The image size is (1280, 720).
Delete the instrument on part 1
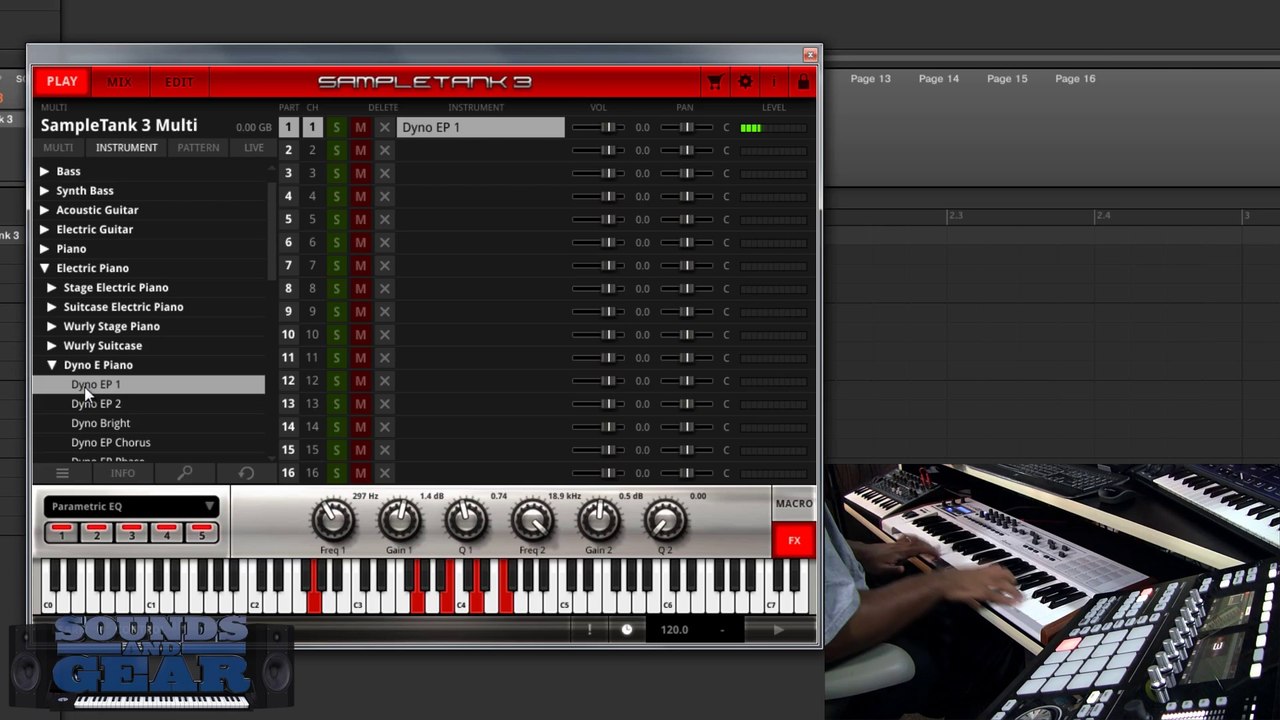tap(384, 128)
